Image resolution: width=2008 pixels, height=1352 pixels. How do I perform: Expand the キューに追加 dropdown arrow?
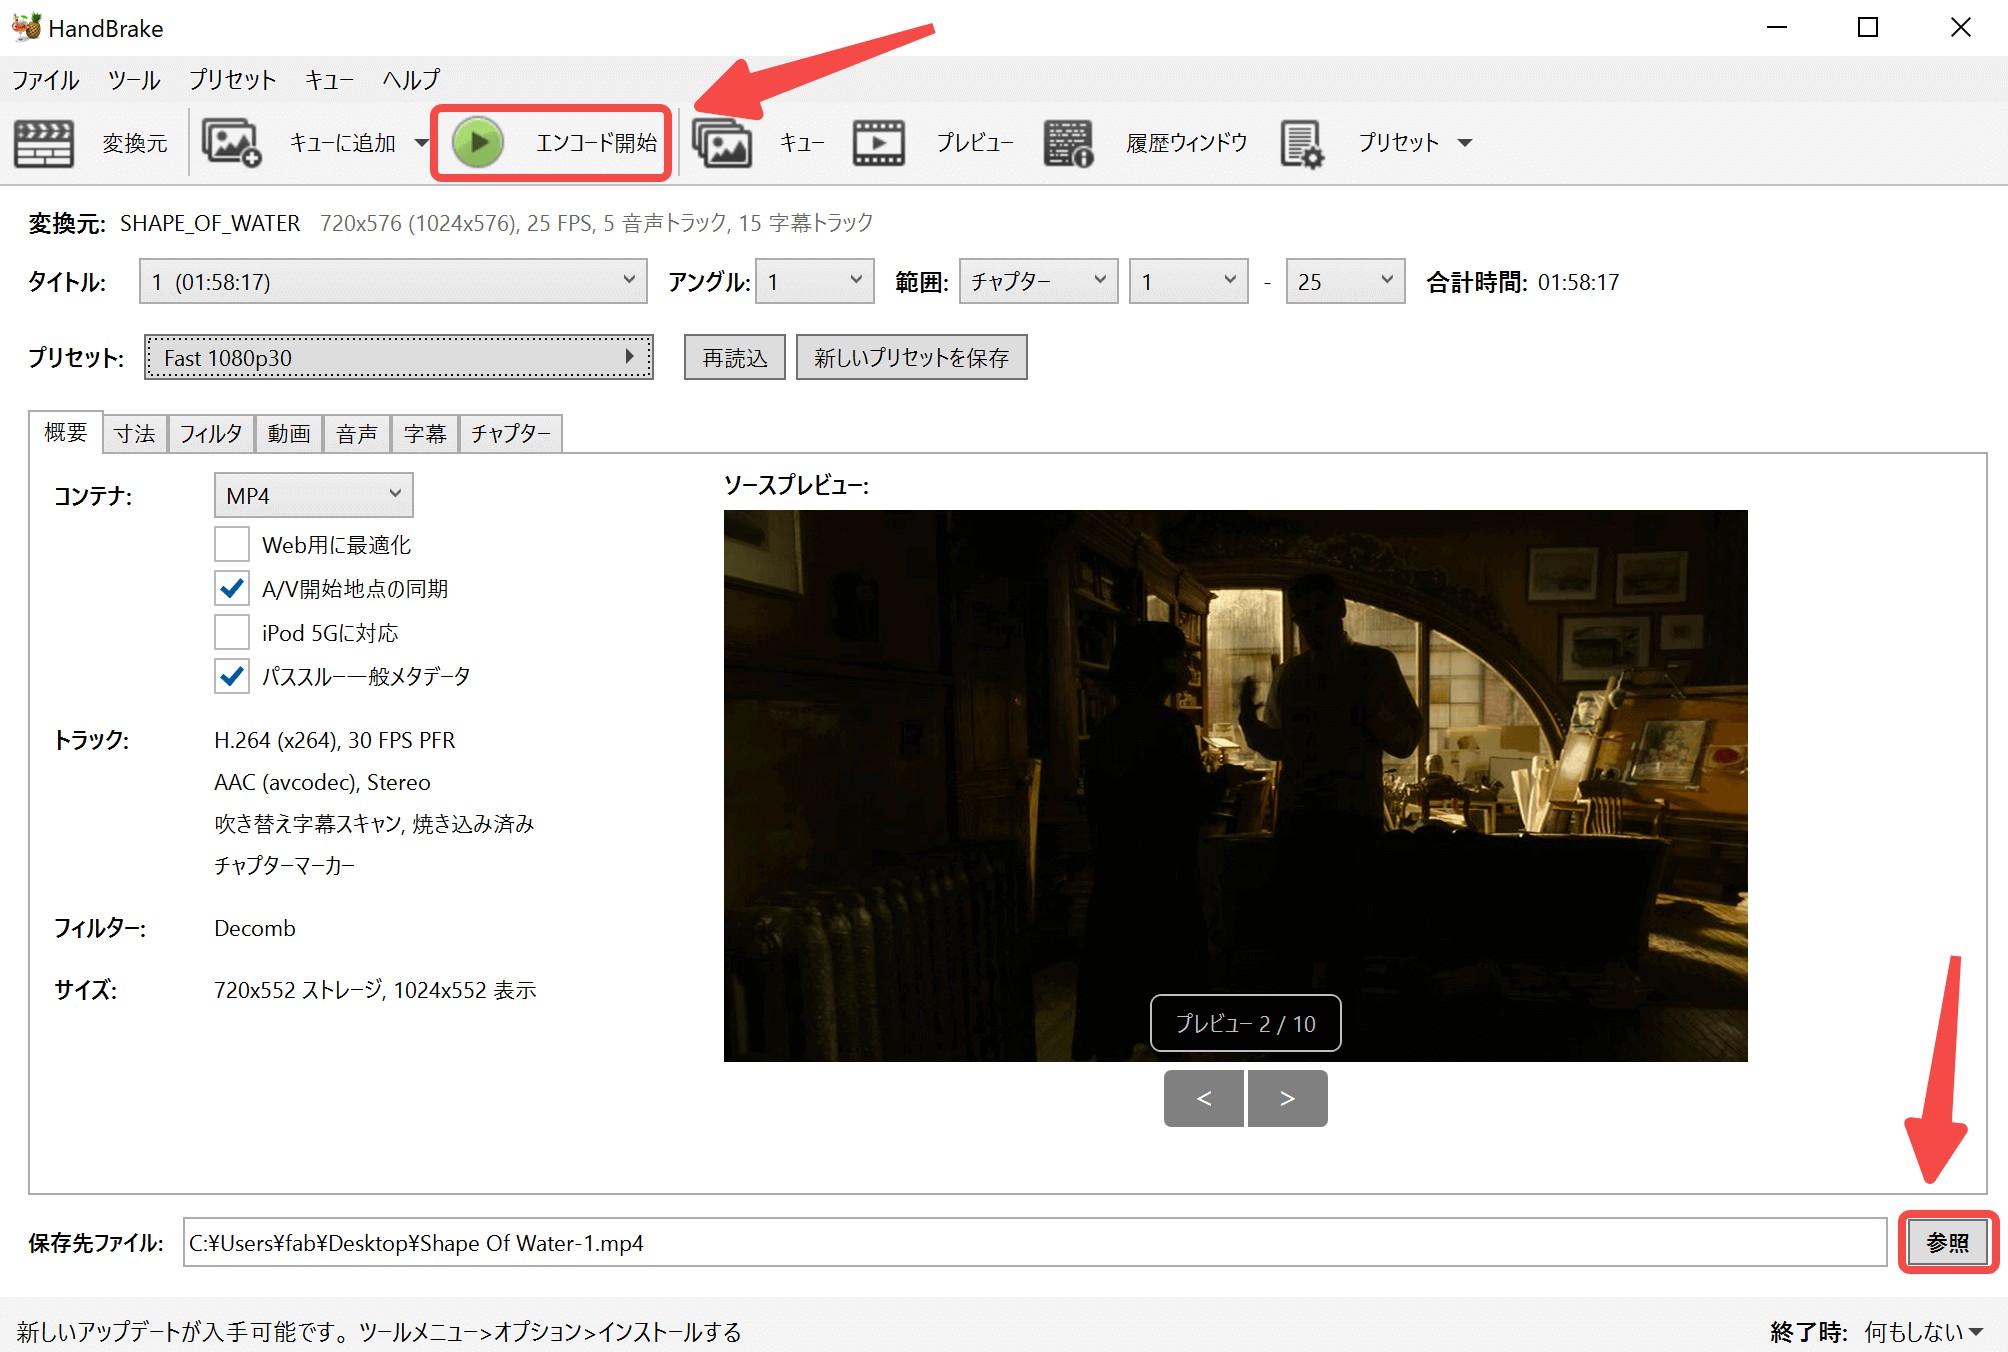tap(421, 143)
